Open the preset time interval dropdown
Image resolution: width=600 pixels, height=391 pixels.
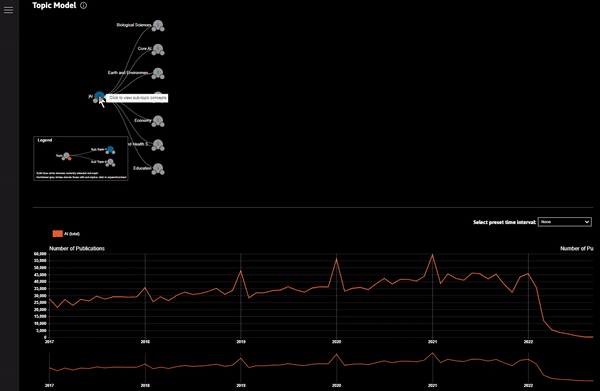(564, 222)
